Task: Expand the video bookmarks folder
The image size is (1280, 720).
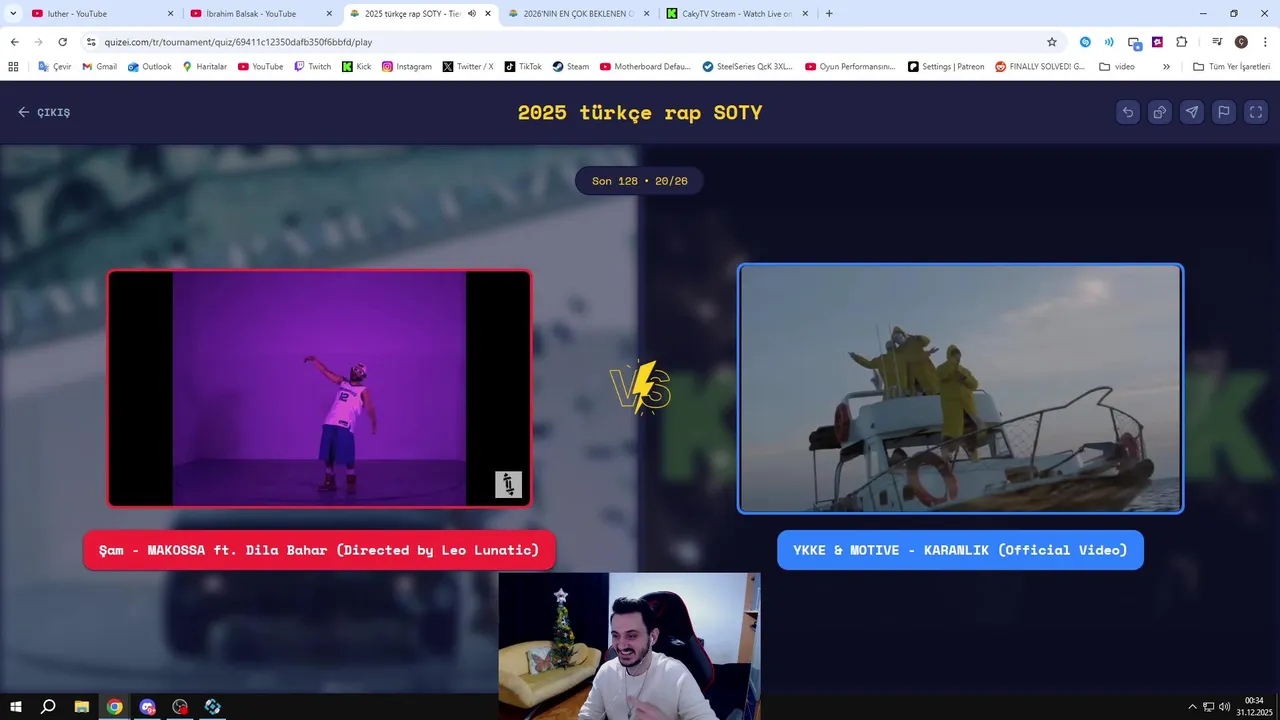Action: pyautogui.click(x=1117, y=67)
